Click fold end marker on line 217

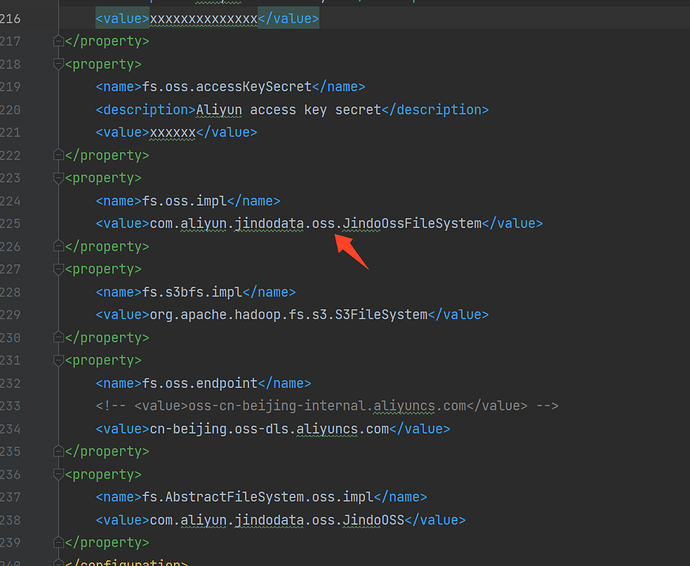pyautogui.click(x=58, y=41)
